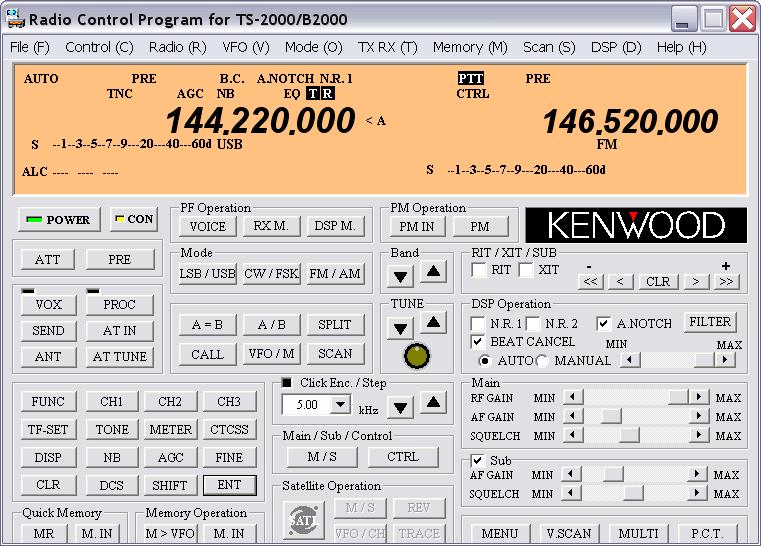Open the VFO (V) menu
The height and width of the screenshot is (546, 761).
[246, 47]
